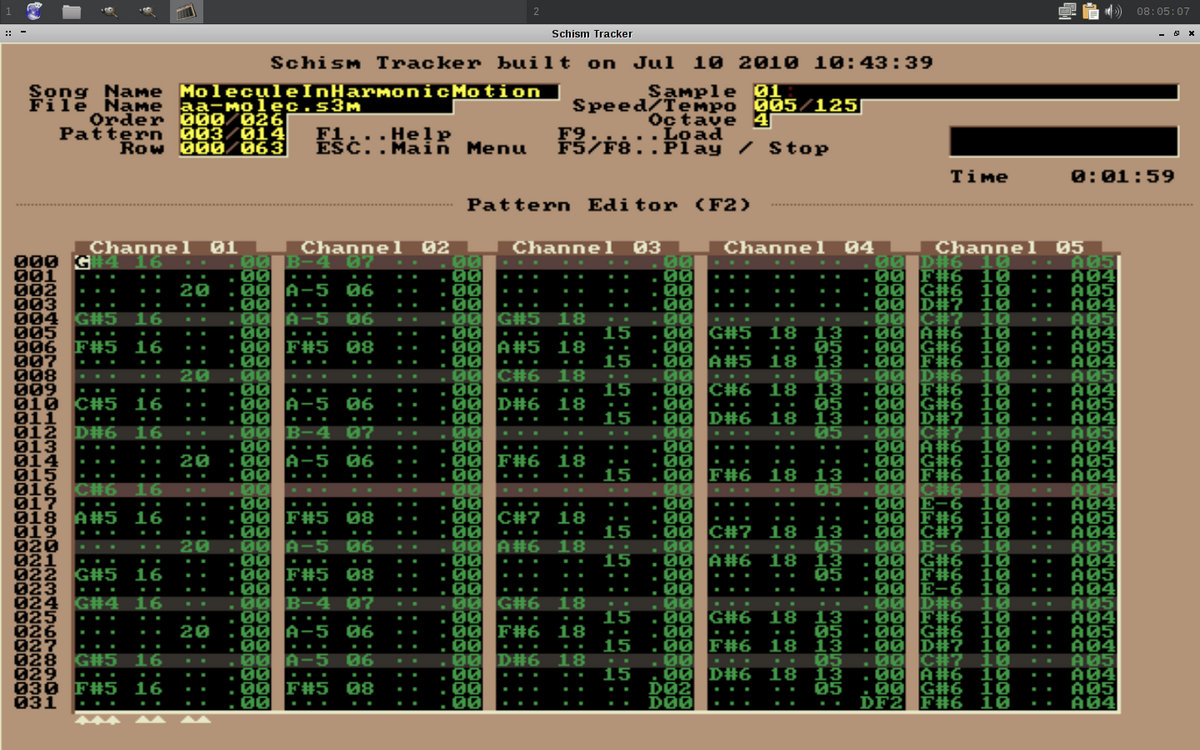Click the F1...Help label
This screenshot has height=750, width=1200.
point(384,134)
